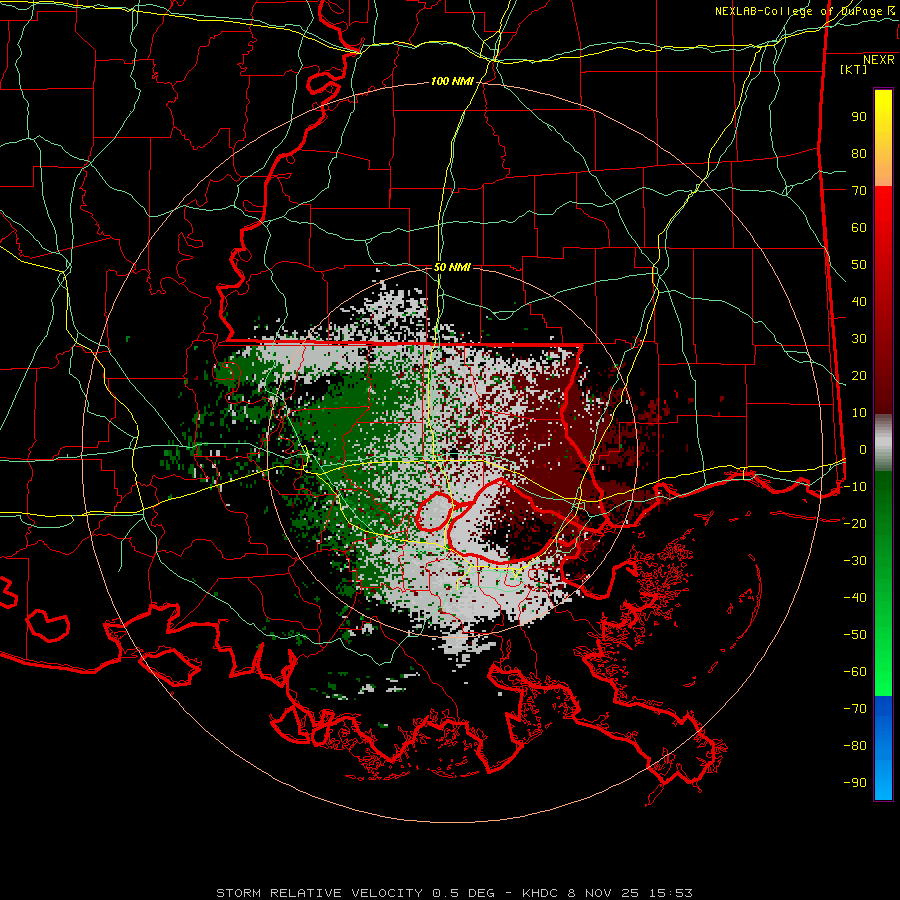Click the 60 value on the color scale
900x900 pixels.
(859, 228)
